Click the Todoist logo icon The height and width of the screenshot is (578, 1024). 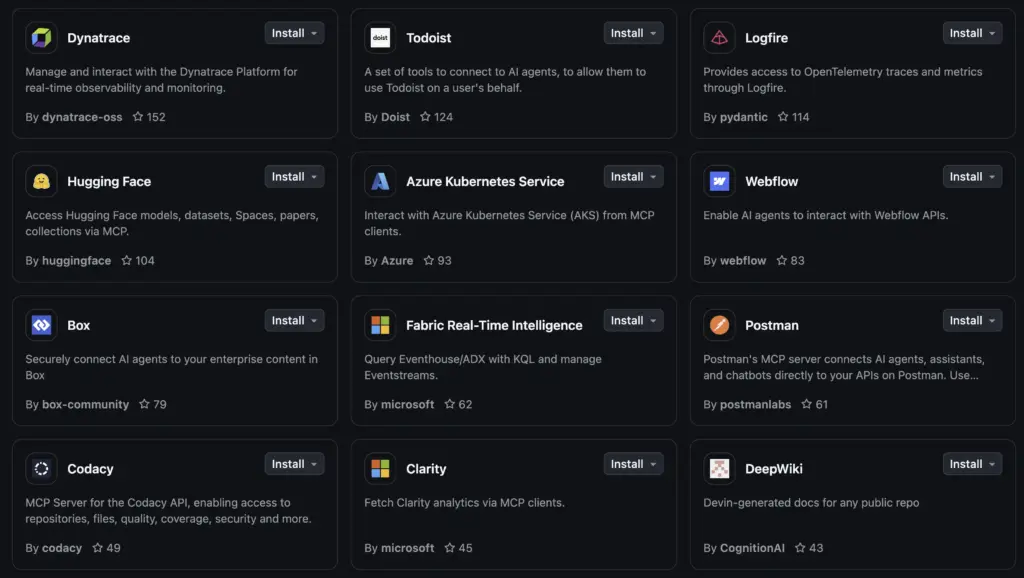coord(380,38)
